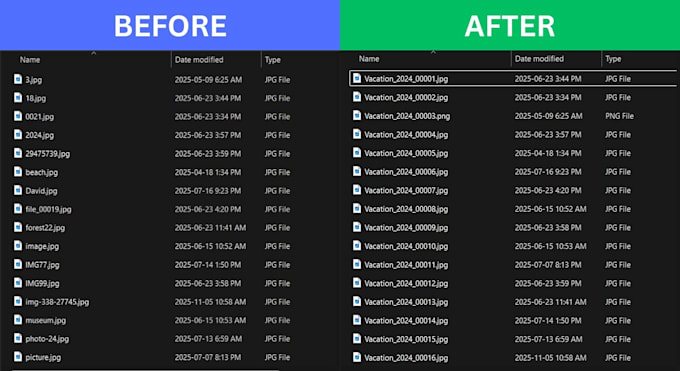Click the file name picture.jpg
The image size is (680, 371).
click(x=43, y=358)
